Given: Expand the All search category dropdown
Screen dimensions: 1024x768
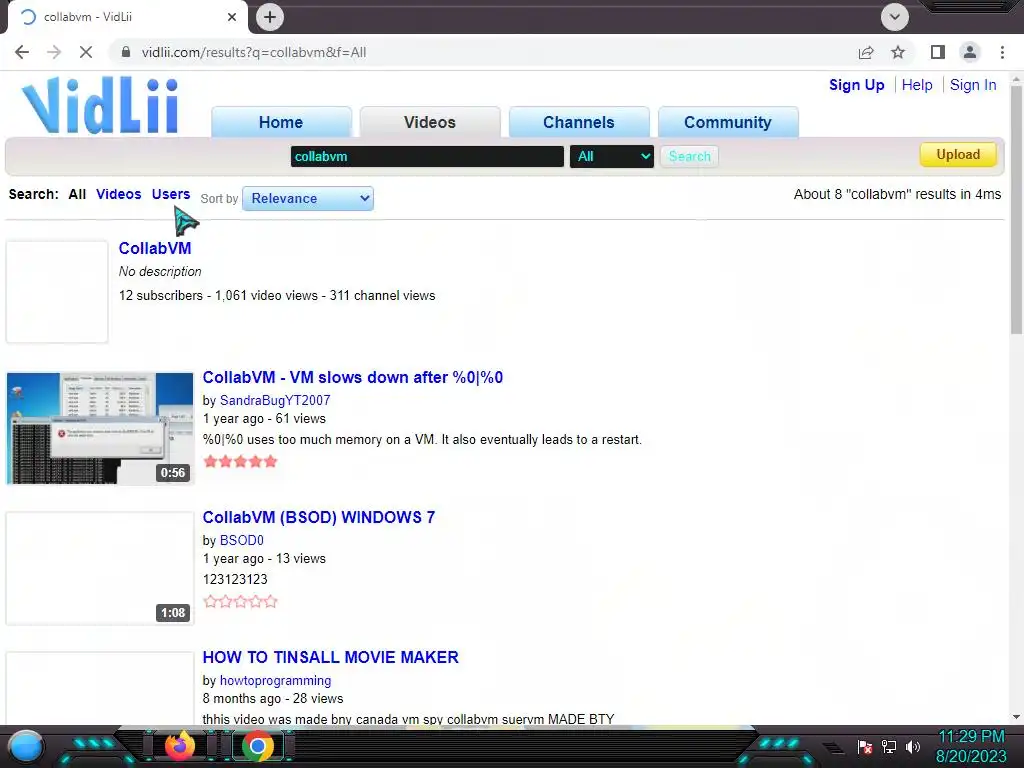Looking at the screenshot, I should 611,157.
